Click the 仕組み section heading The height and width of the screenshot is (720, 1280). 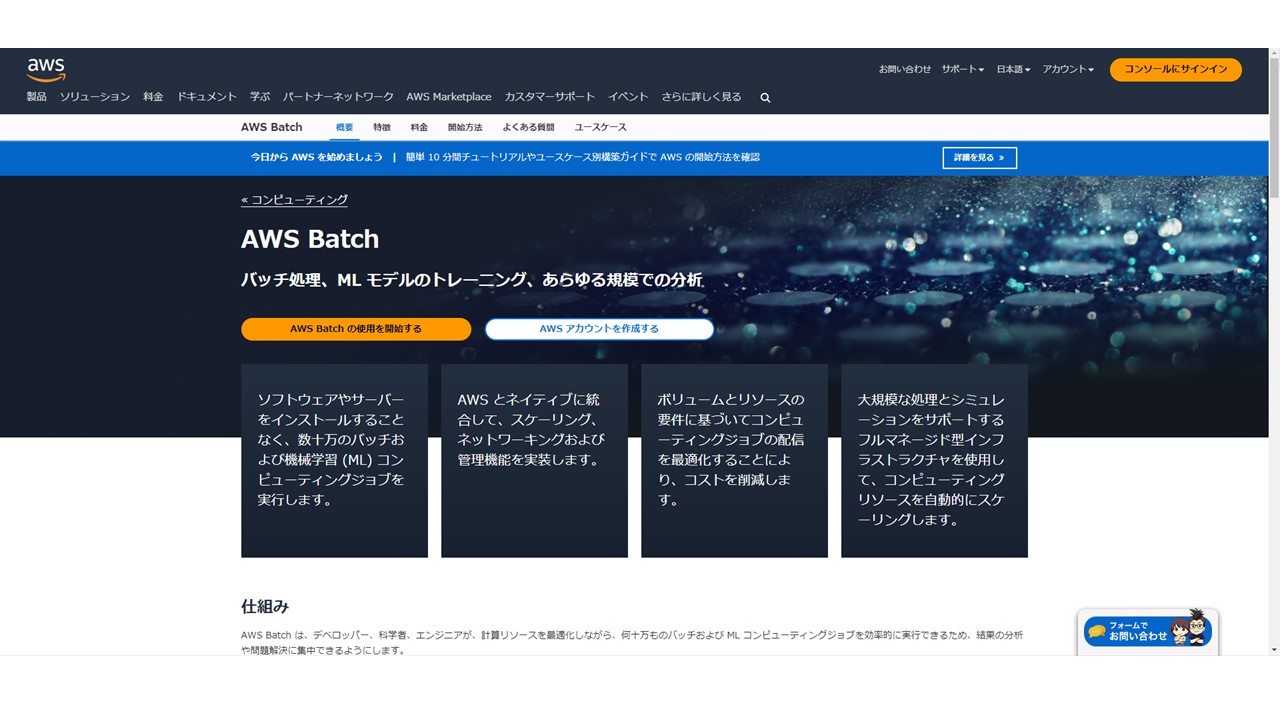click(x=265, y=606)
